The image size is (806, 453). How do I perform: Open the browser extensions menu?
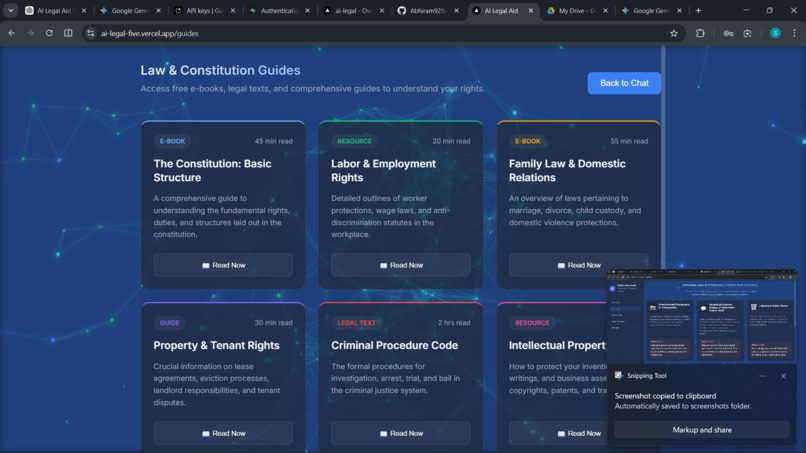click(700, 33)
